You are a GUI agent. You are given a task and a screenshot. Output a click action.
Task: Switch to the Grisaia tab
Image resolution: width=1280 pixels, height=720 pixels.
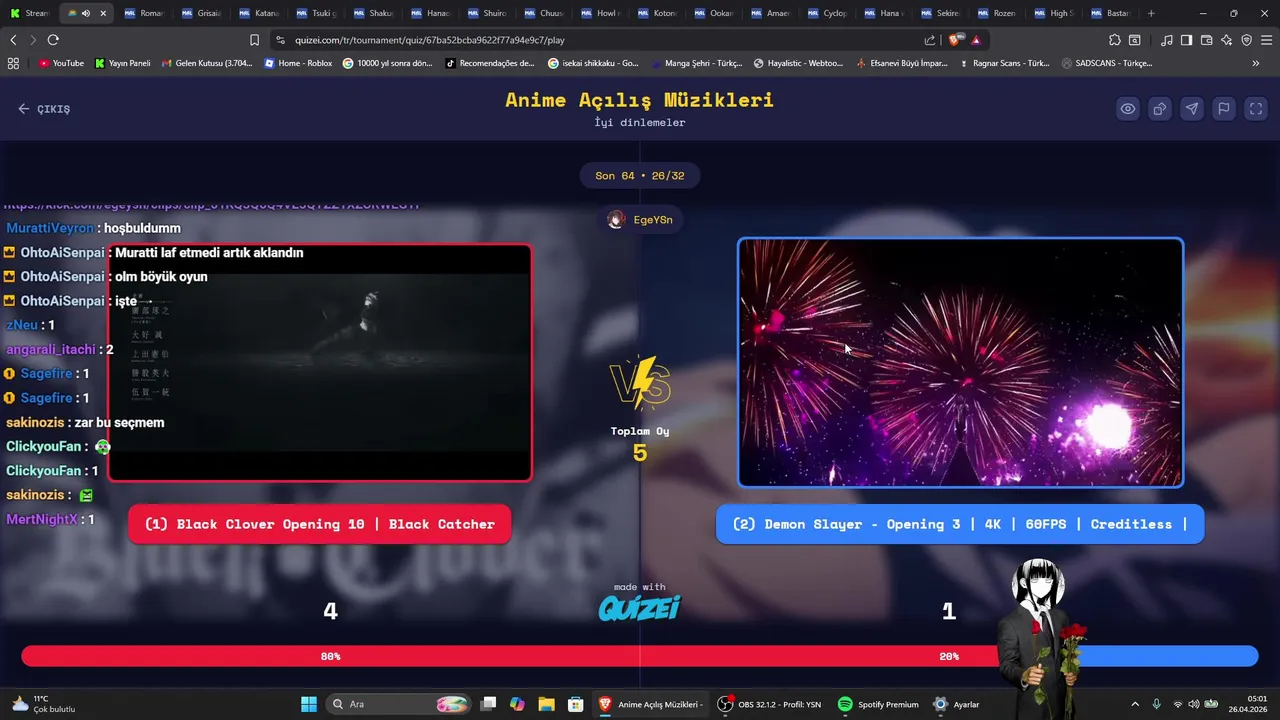(202, 13)
